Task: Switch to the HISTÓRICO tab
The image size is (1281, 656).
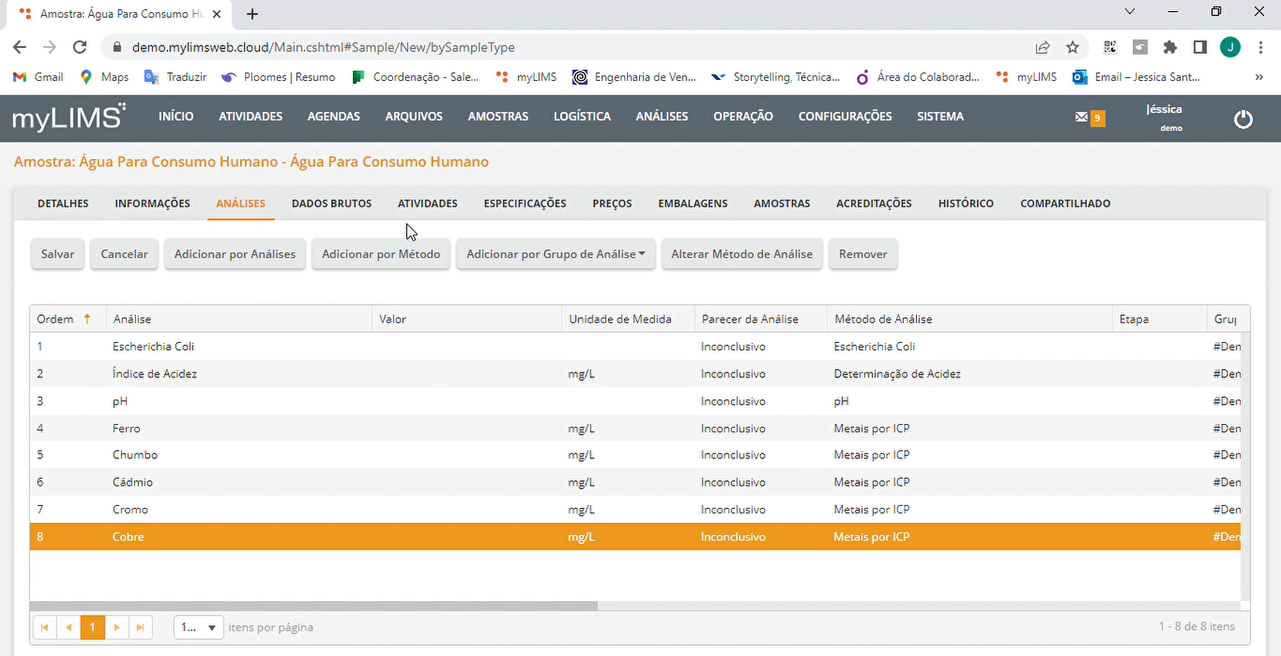Action: click(x=966, y=204)
